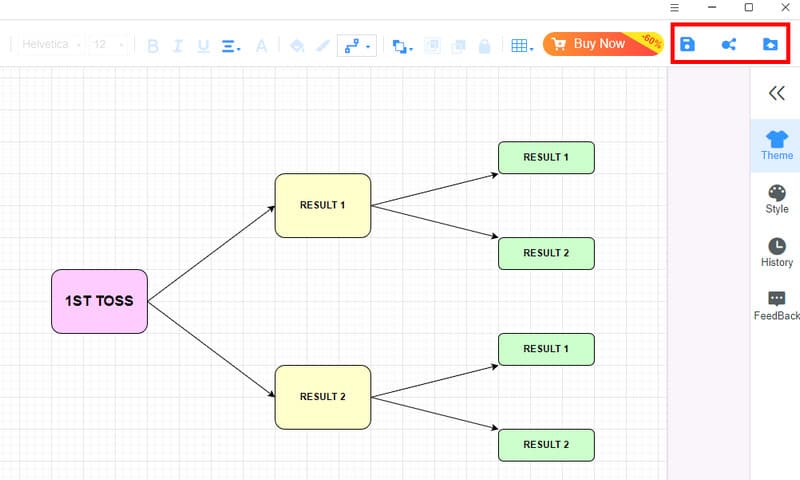Viewport: 800px width, 480px height.
Task: Open the hamburger menu in title bar
Action: pos(674,8)
